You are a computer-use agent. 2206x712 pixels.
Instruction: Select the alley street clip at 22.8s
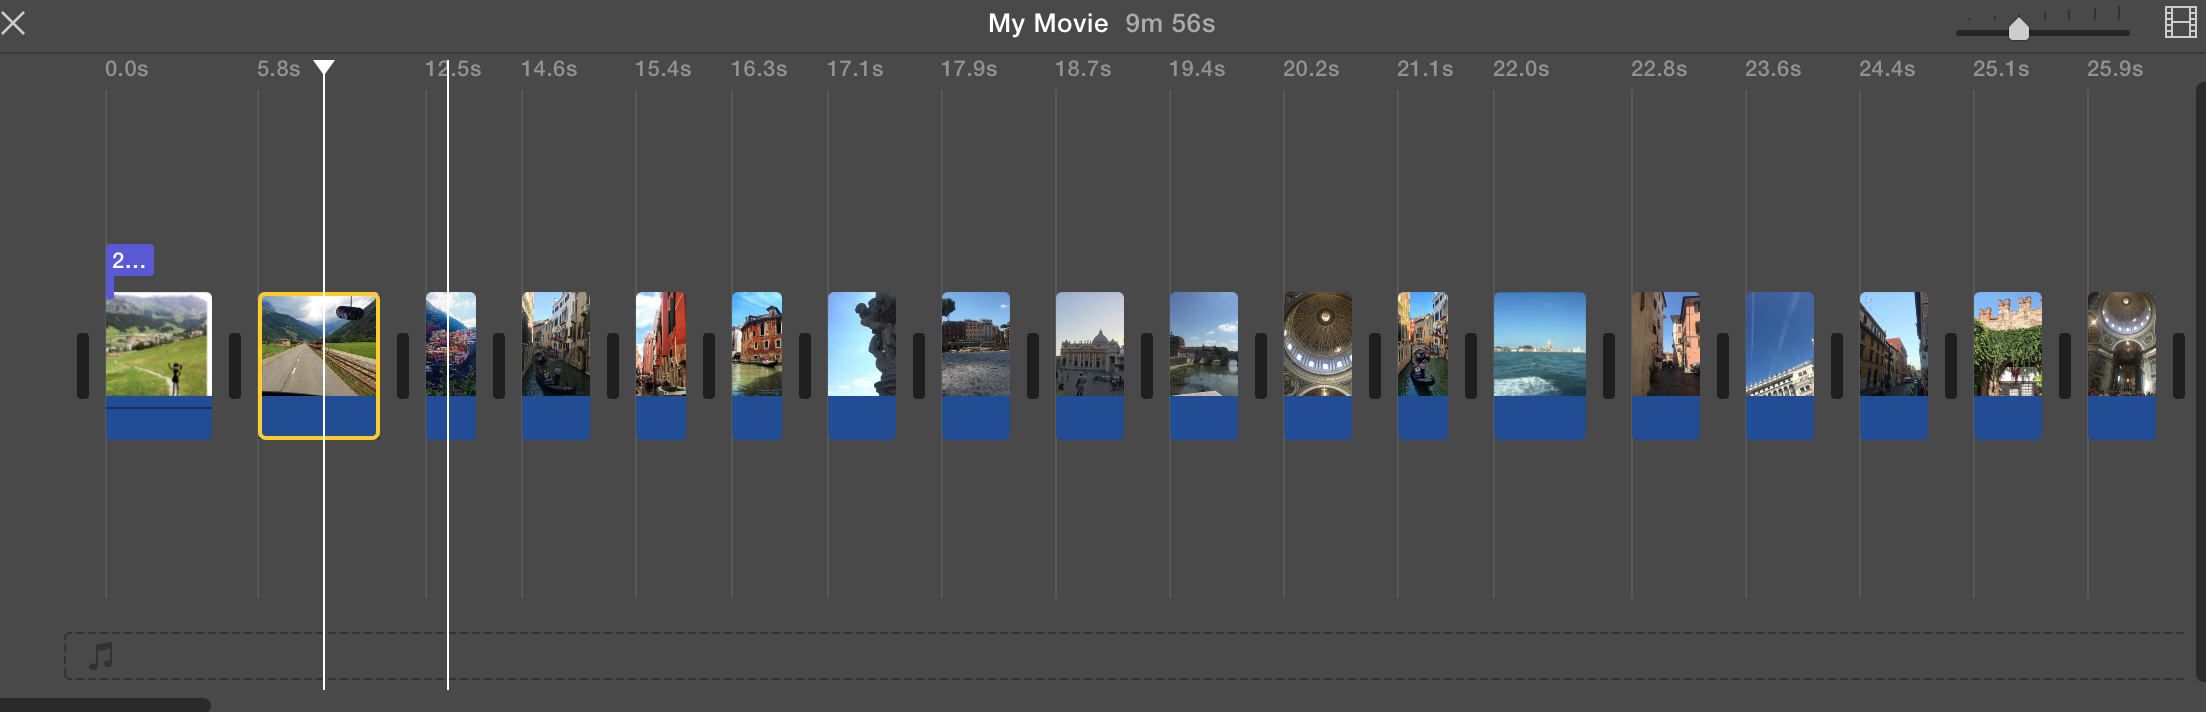coord(1666,365)
